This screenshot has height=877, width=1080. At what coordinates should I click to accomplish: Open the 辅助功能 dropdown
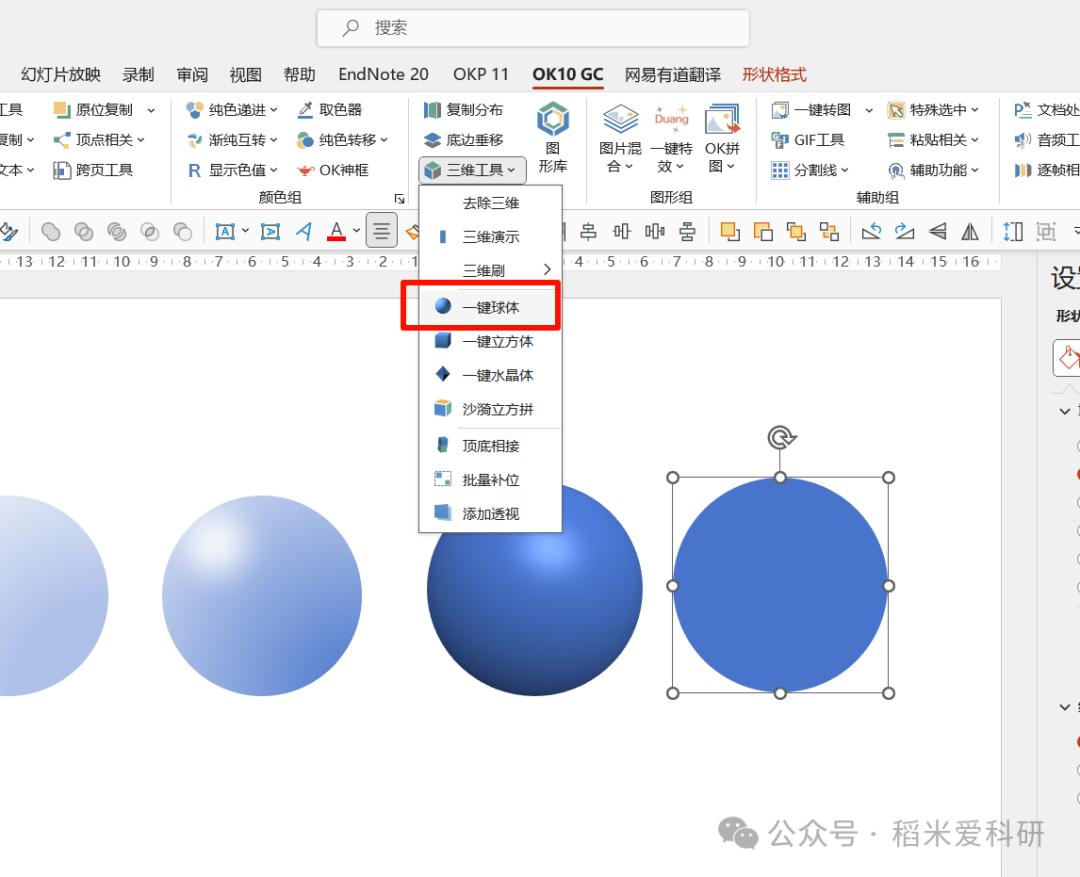point(933,170)
